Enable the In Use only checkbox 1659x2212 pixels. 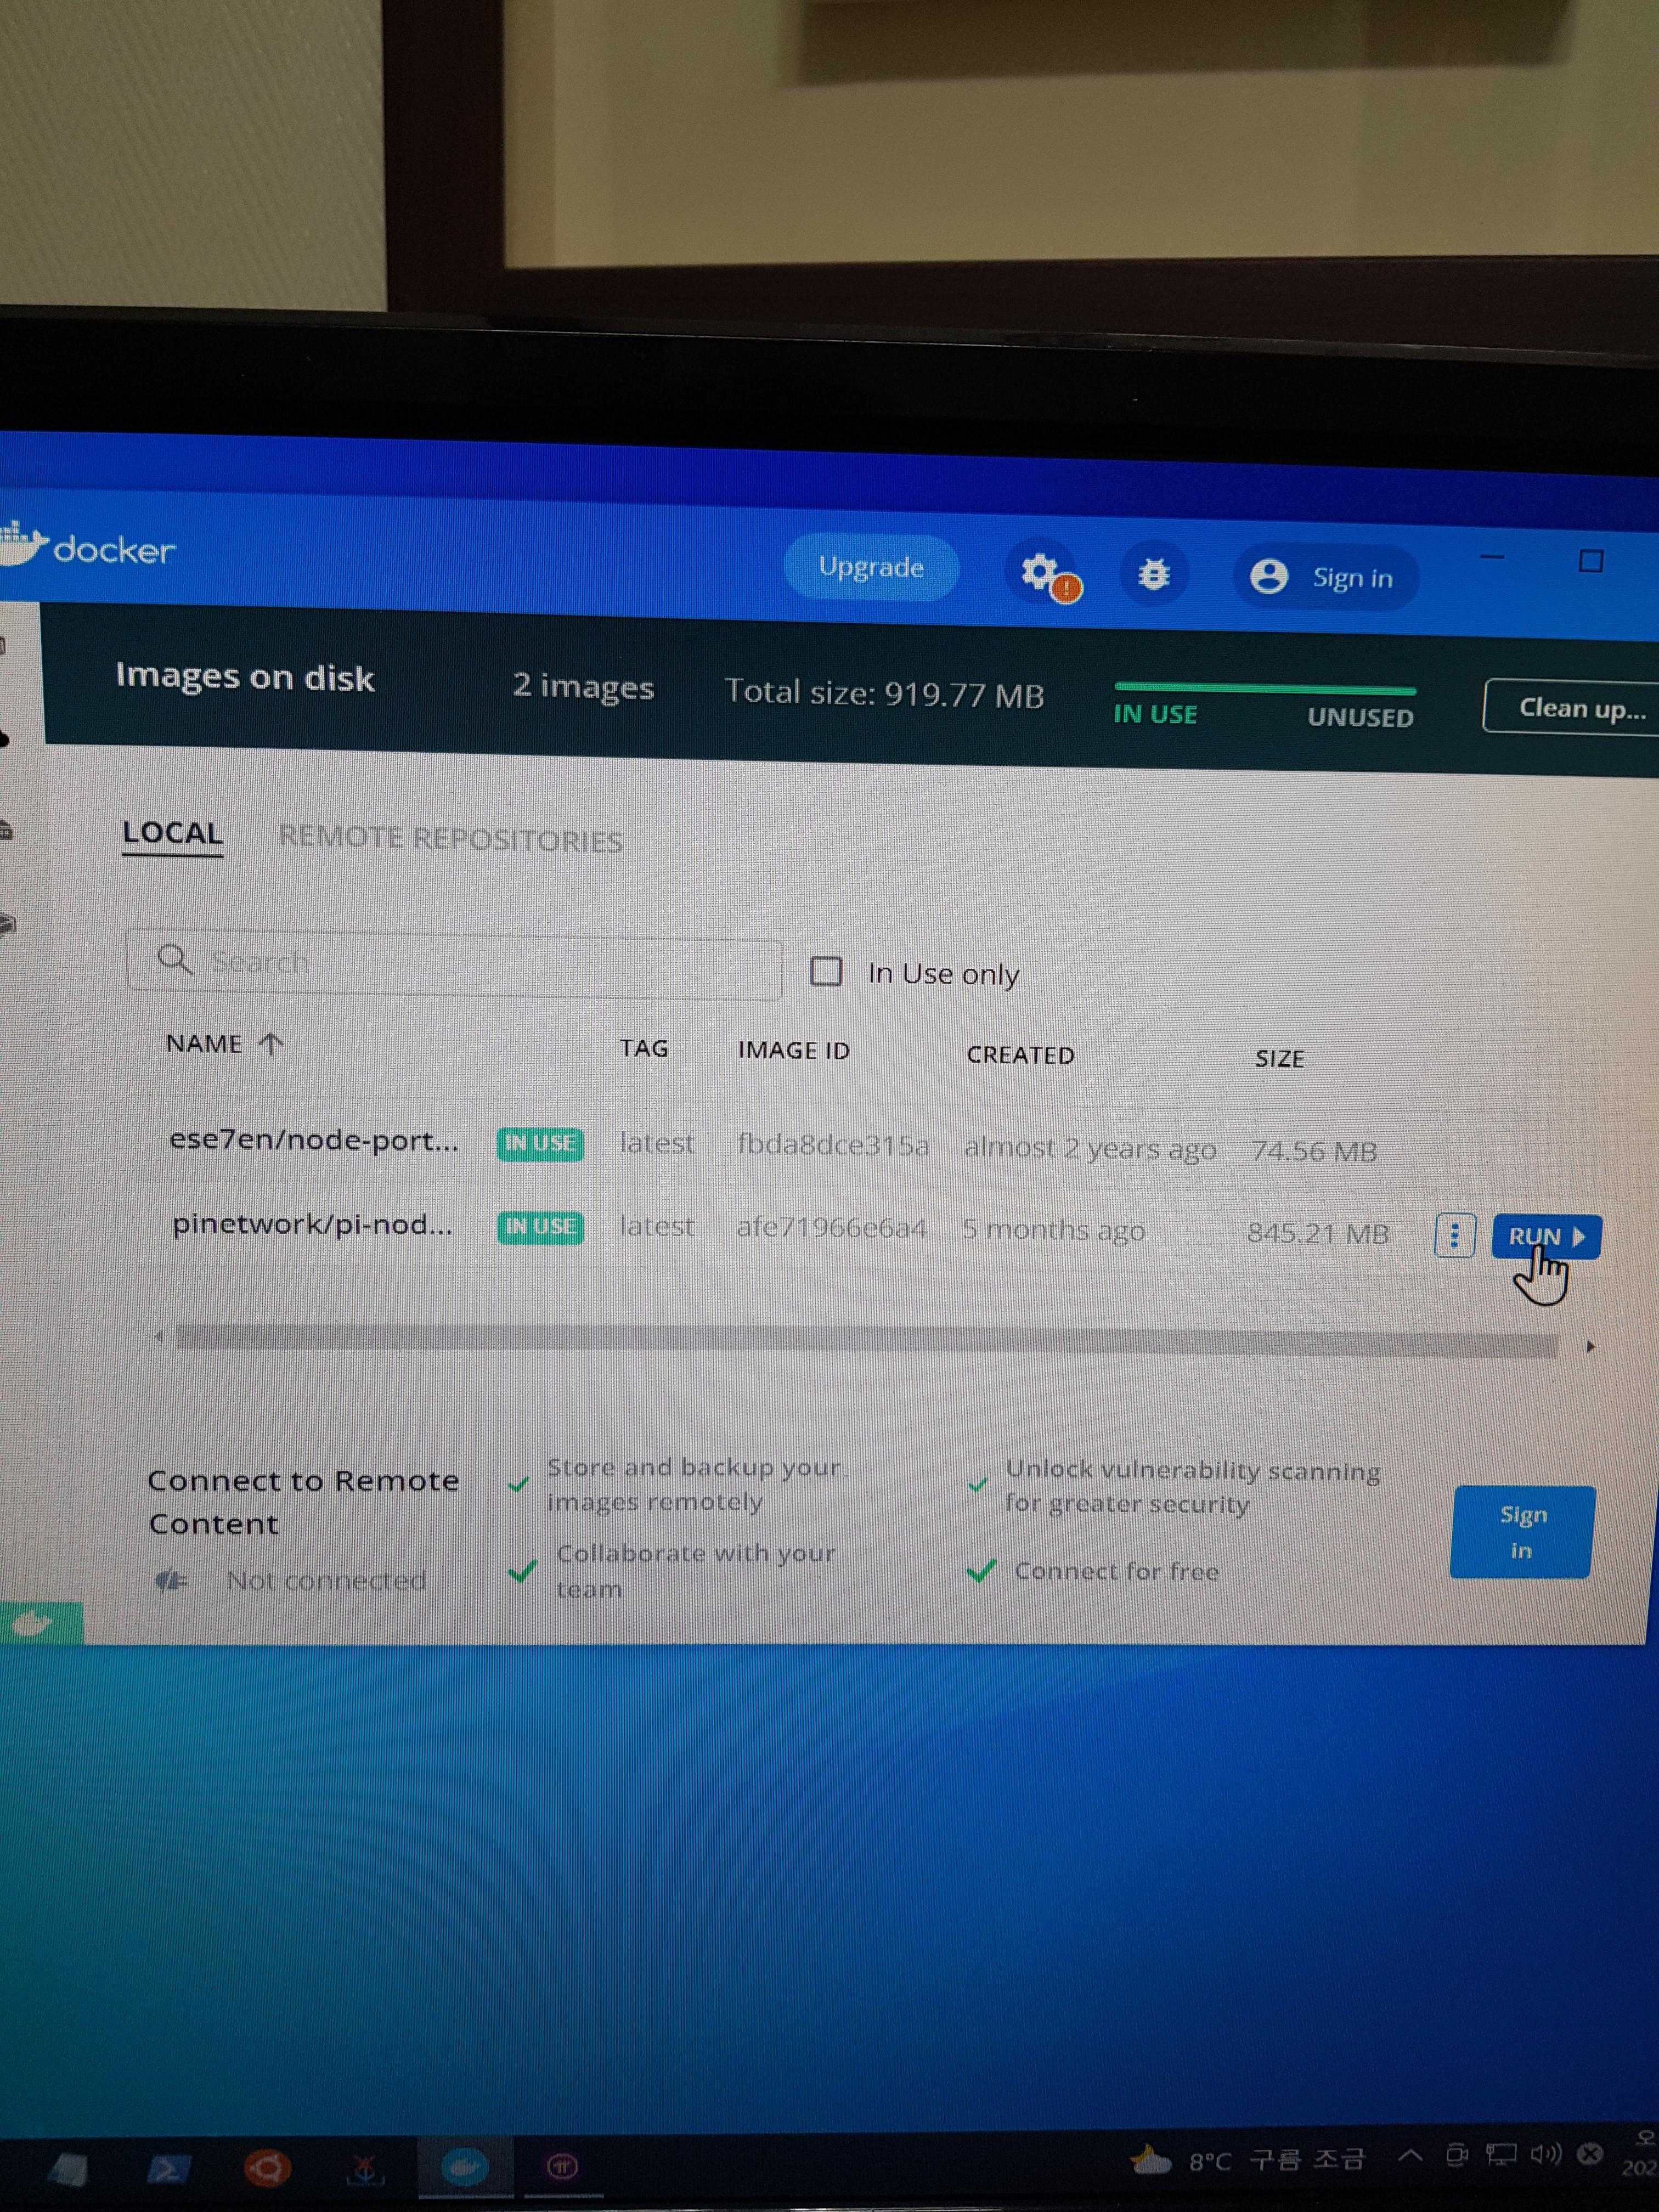pyautogui.click(x=826, y=971)
